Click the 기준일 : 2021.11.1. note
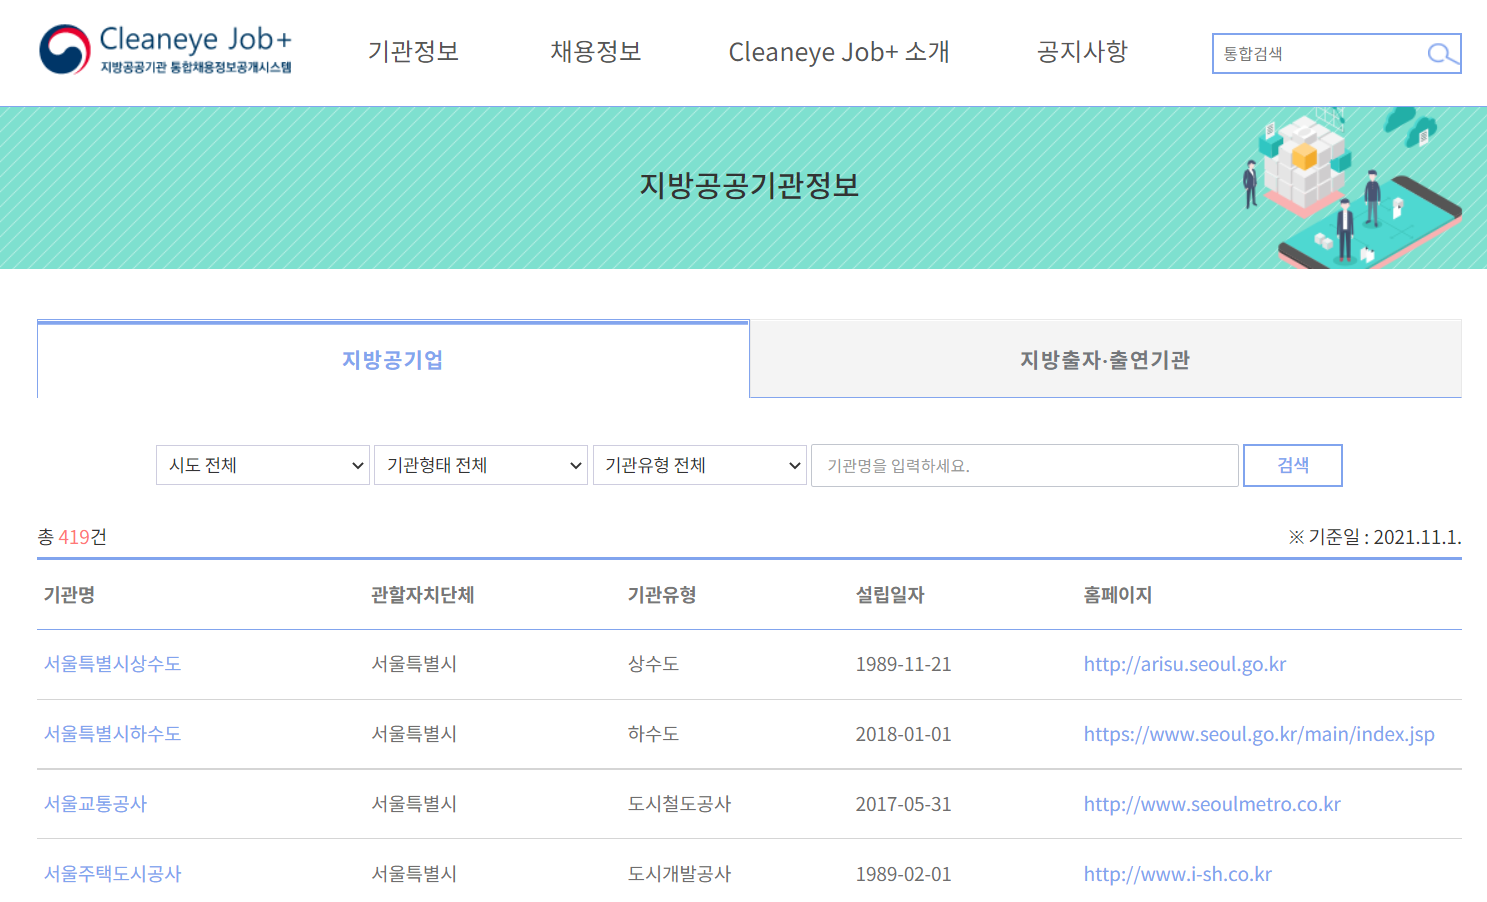Image resolution: width=1487 pixels, height=902 pixels. [1375, 537]
